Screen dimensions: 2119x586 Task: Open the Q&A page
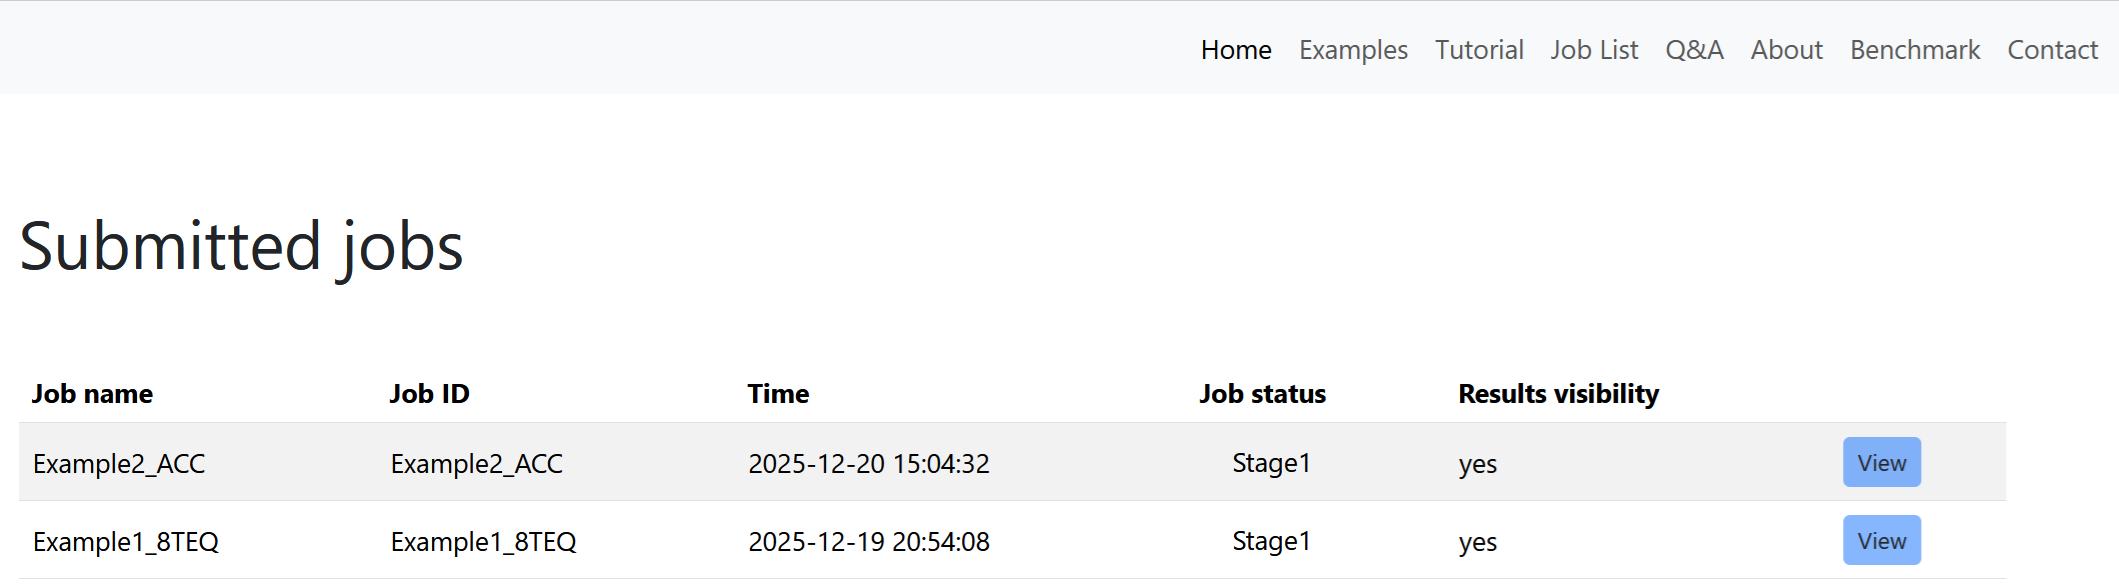[x=1694, y=50]
